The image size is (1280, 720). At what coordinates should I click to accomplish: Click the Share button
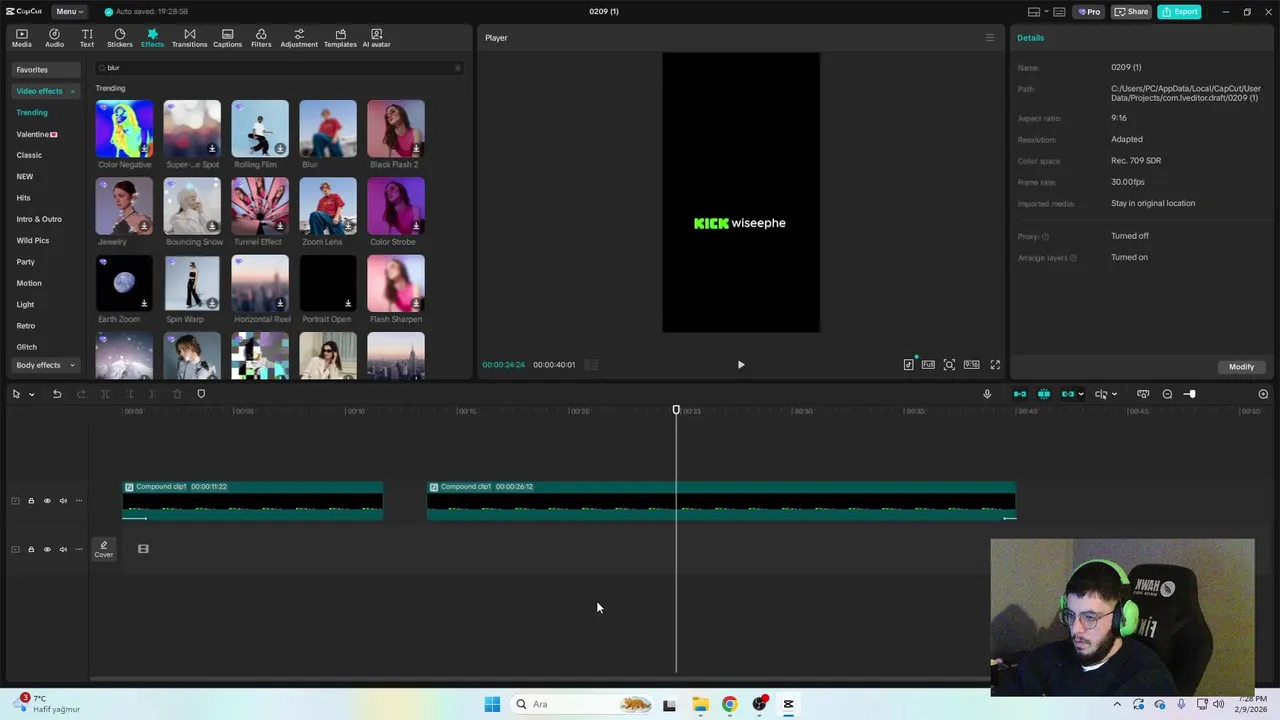1132,12
